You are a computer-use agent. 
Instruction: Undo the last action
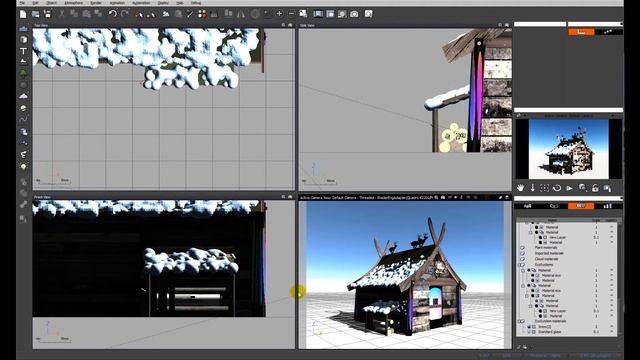pos(113,14)
